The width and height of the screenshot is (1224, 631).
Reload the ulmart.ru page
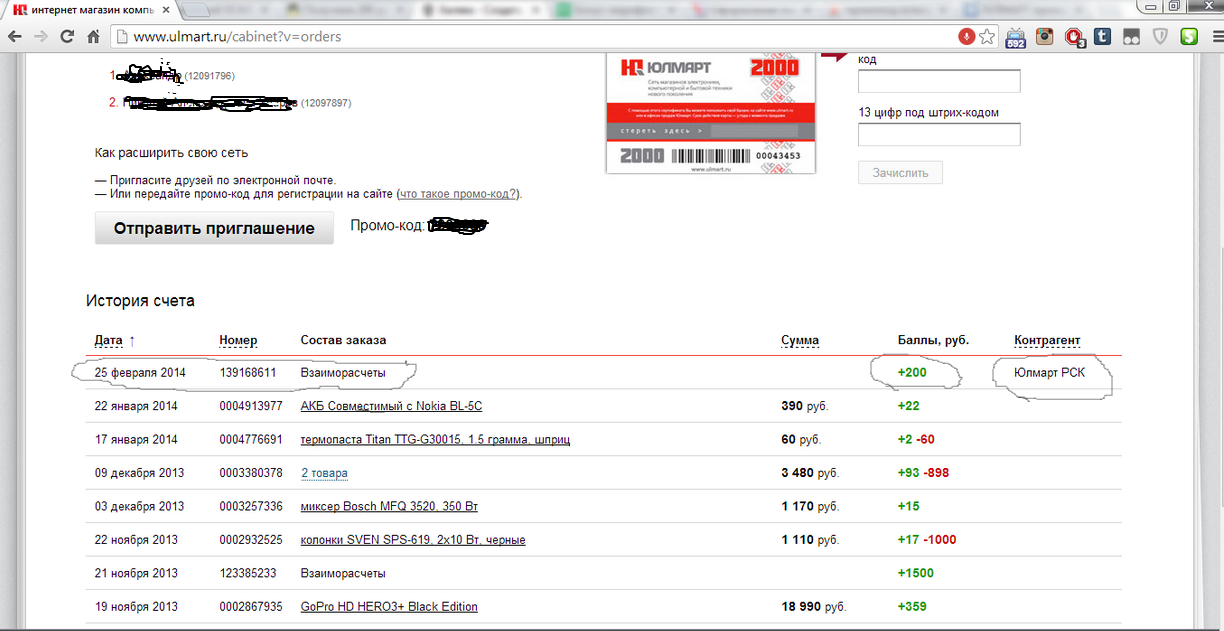point(67,37)
